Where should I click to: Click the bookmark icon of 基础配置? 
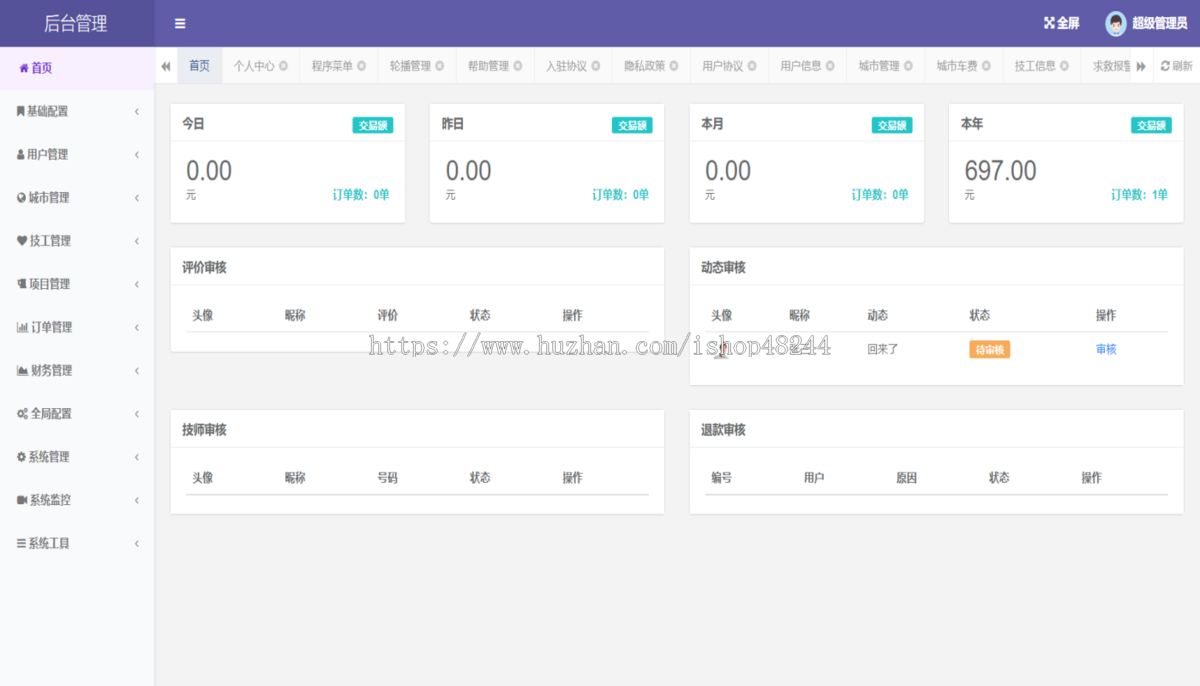click(21, 111)
